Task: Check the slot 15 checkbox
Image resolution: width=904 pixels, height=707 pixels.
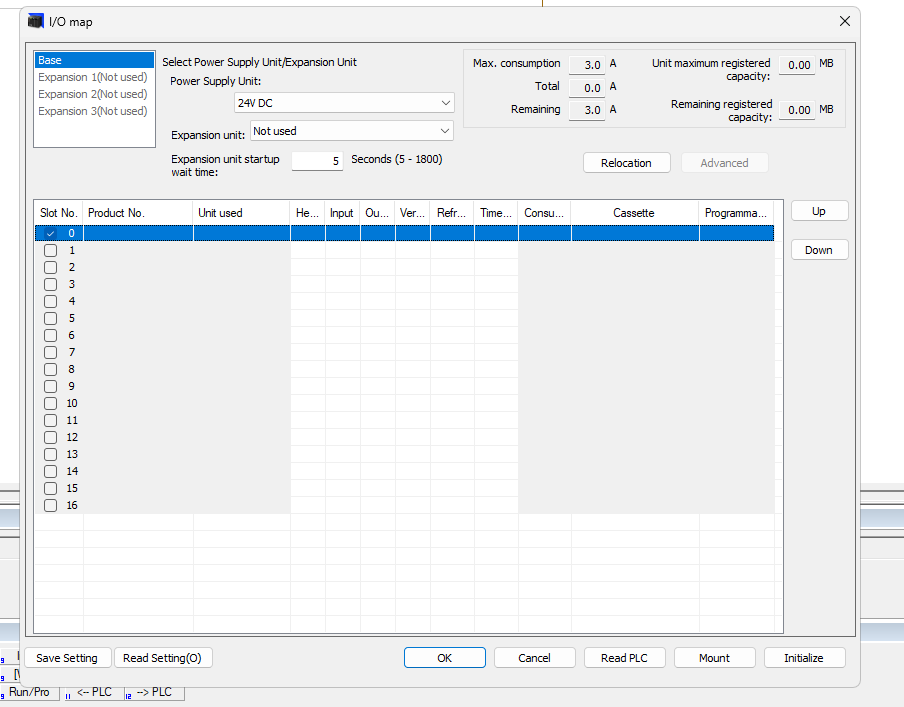Action: tap(51, 488)
